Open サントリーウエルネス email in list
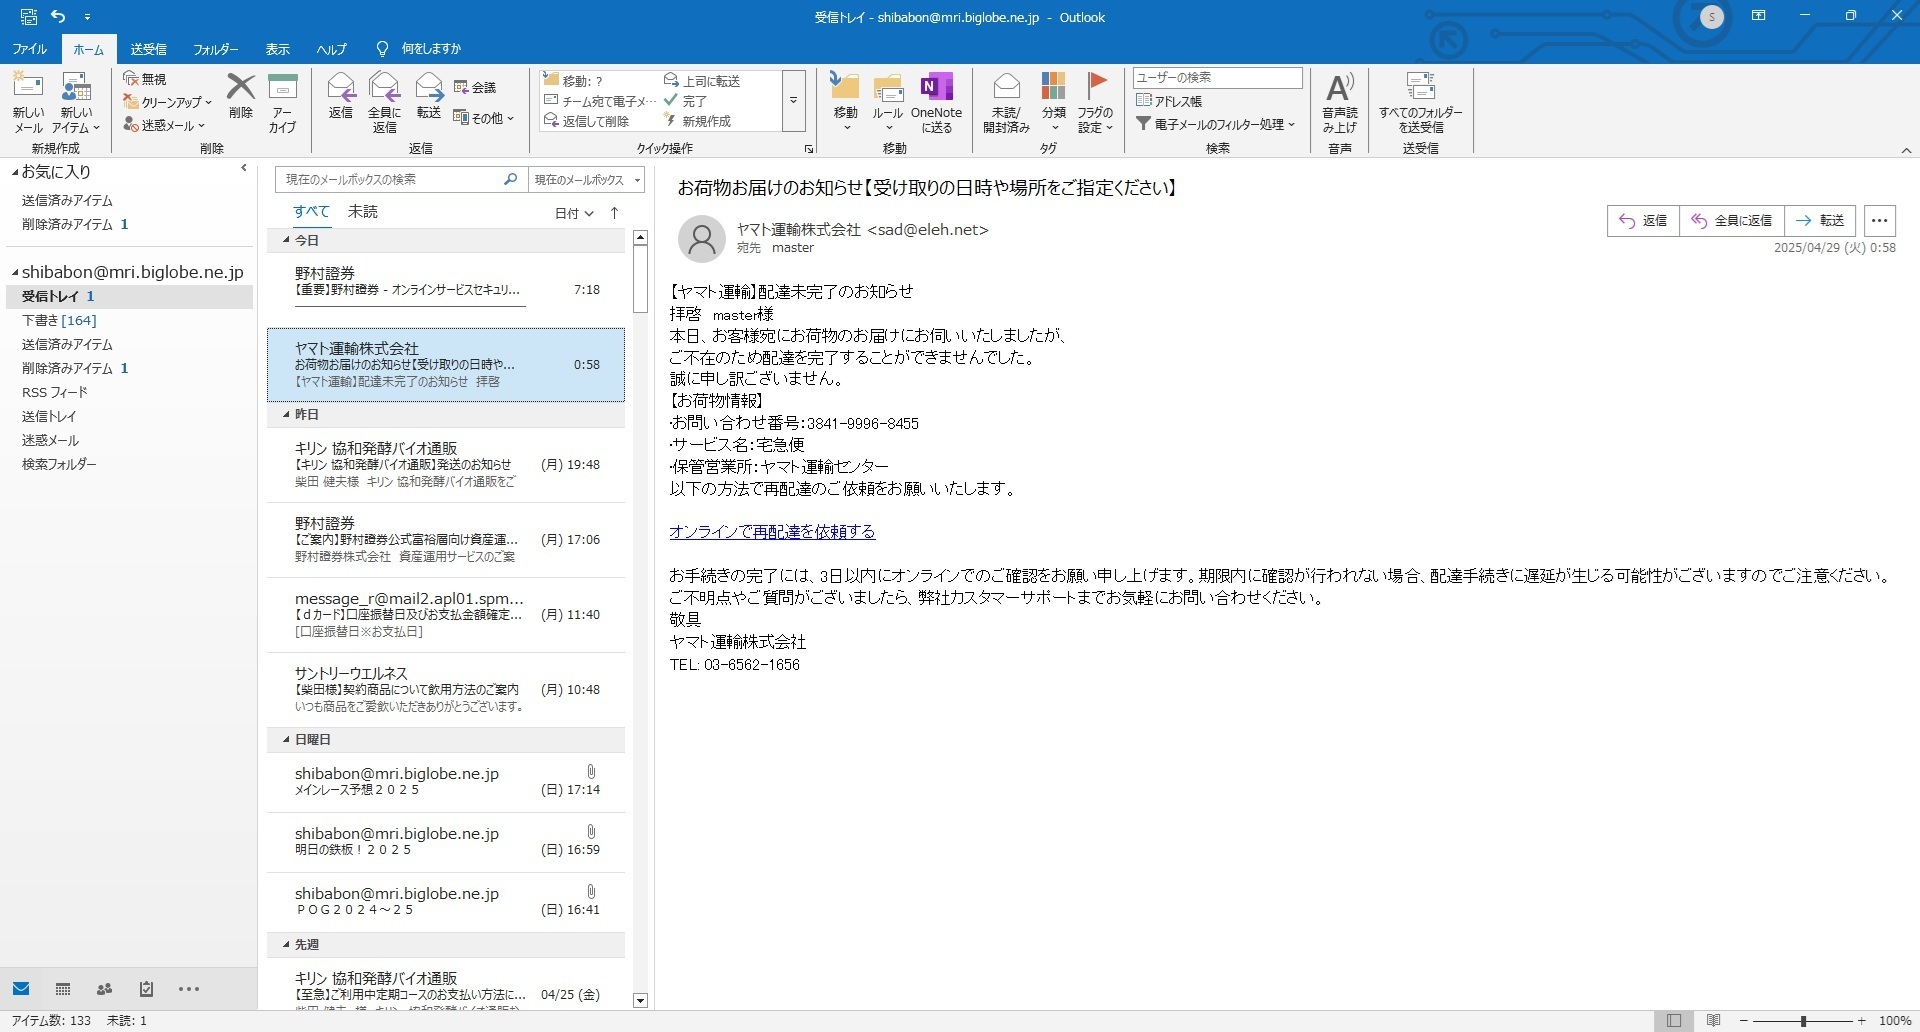This screenshot has height=1032, width=1920. tap(446, 690)
